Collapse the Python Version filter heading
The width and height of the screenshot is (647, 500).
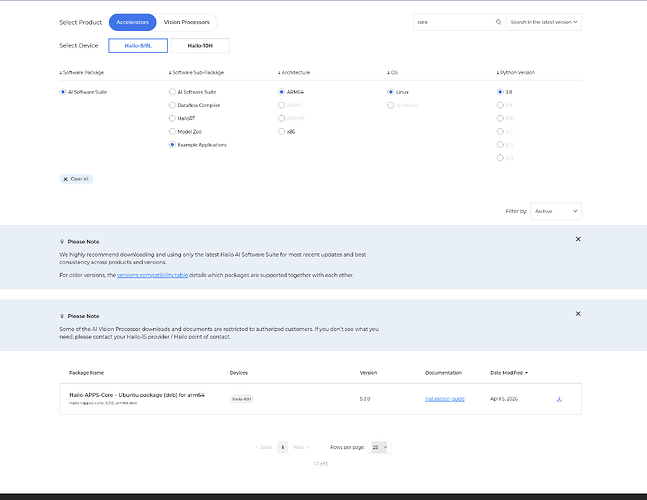pyautogui.click(x=515, y=73)
